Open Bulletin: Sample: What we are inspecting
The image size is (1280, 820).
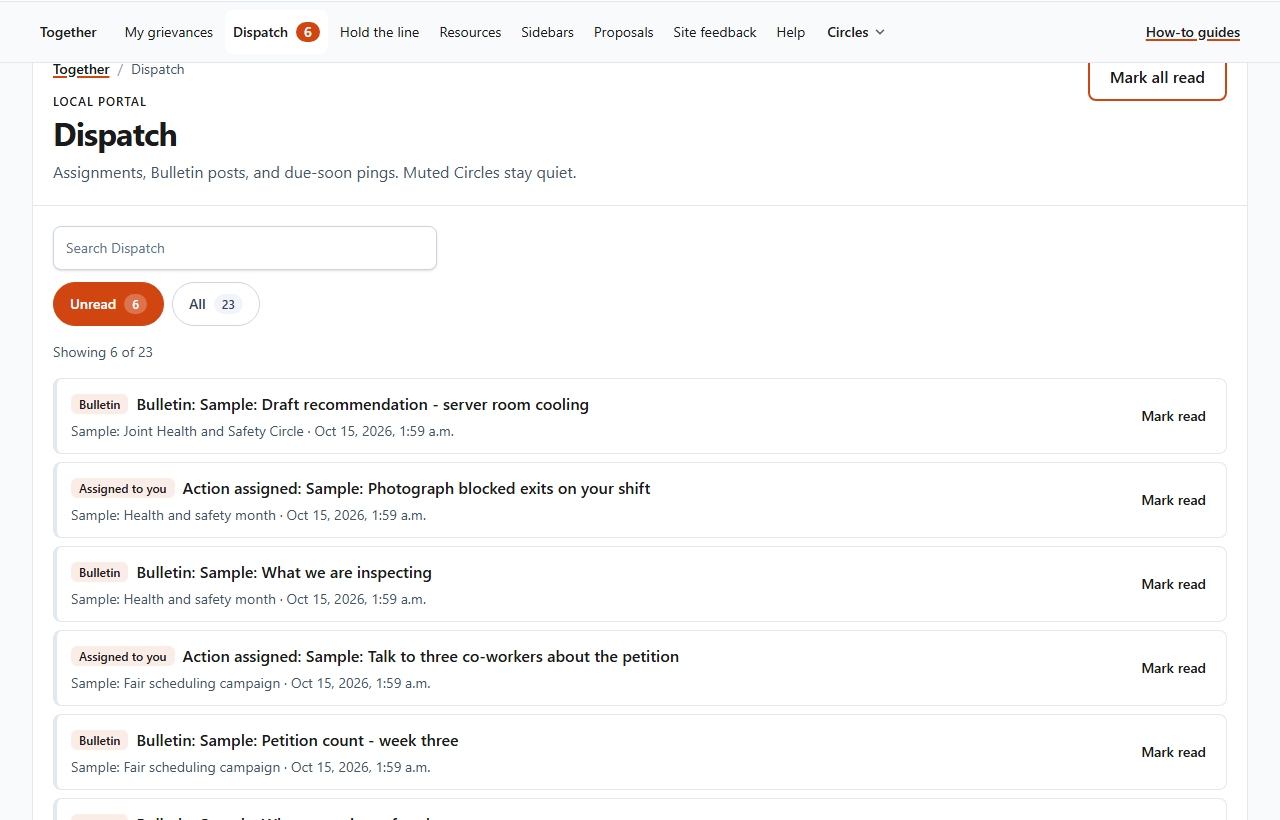(x=284, y=573)
